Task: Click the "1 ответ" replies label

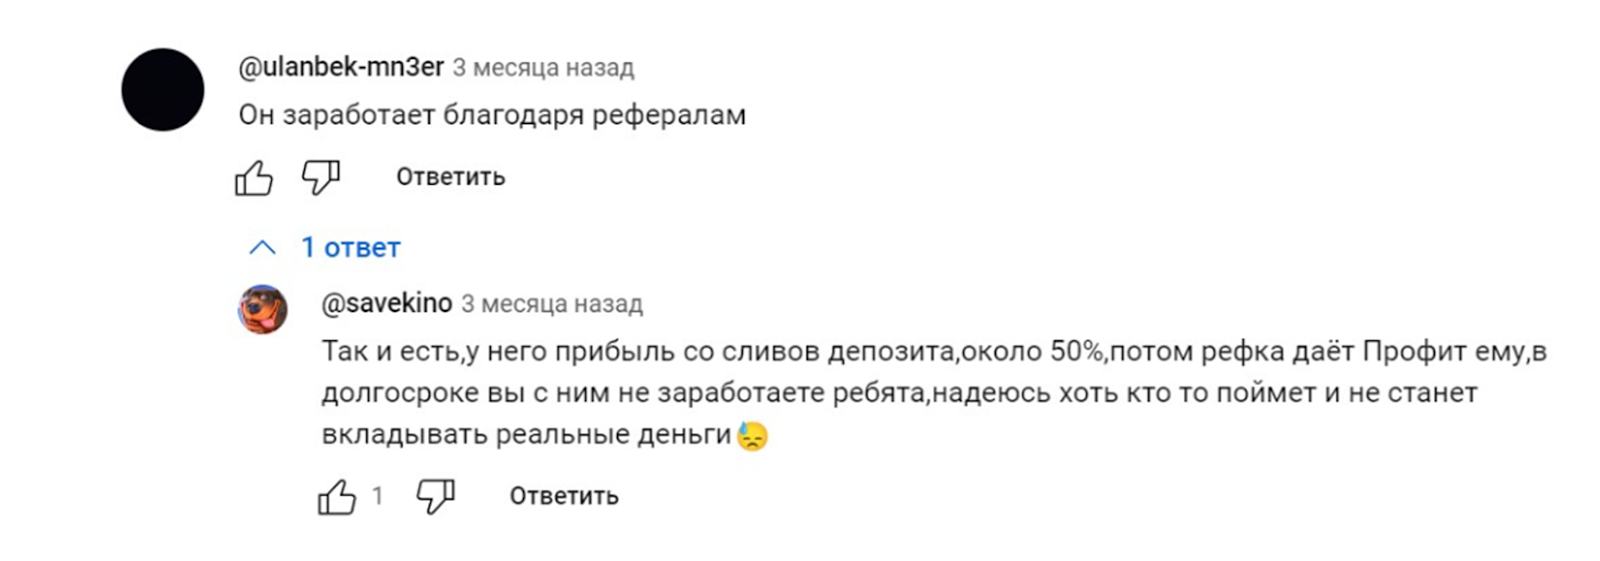Action: tap(351, 247)
